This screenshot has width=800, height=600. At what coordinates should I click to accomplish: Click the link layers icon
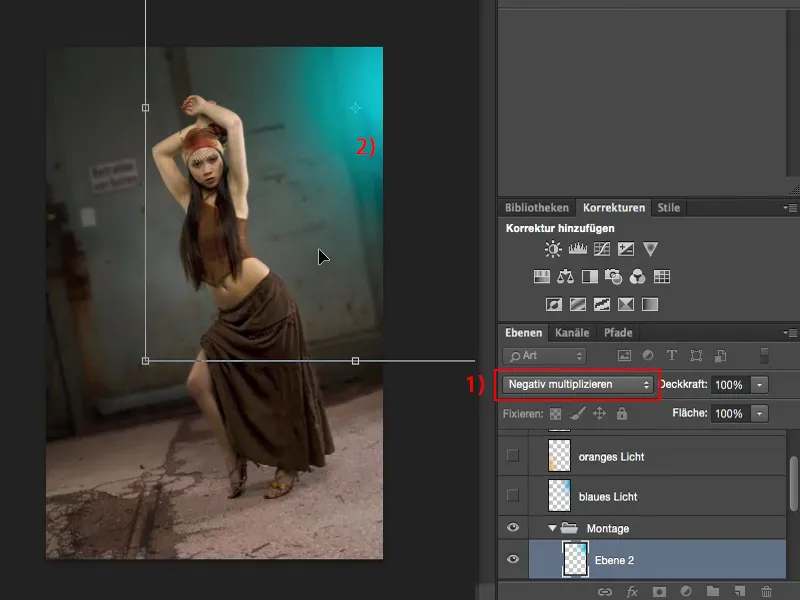[x=605, y=592]
